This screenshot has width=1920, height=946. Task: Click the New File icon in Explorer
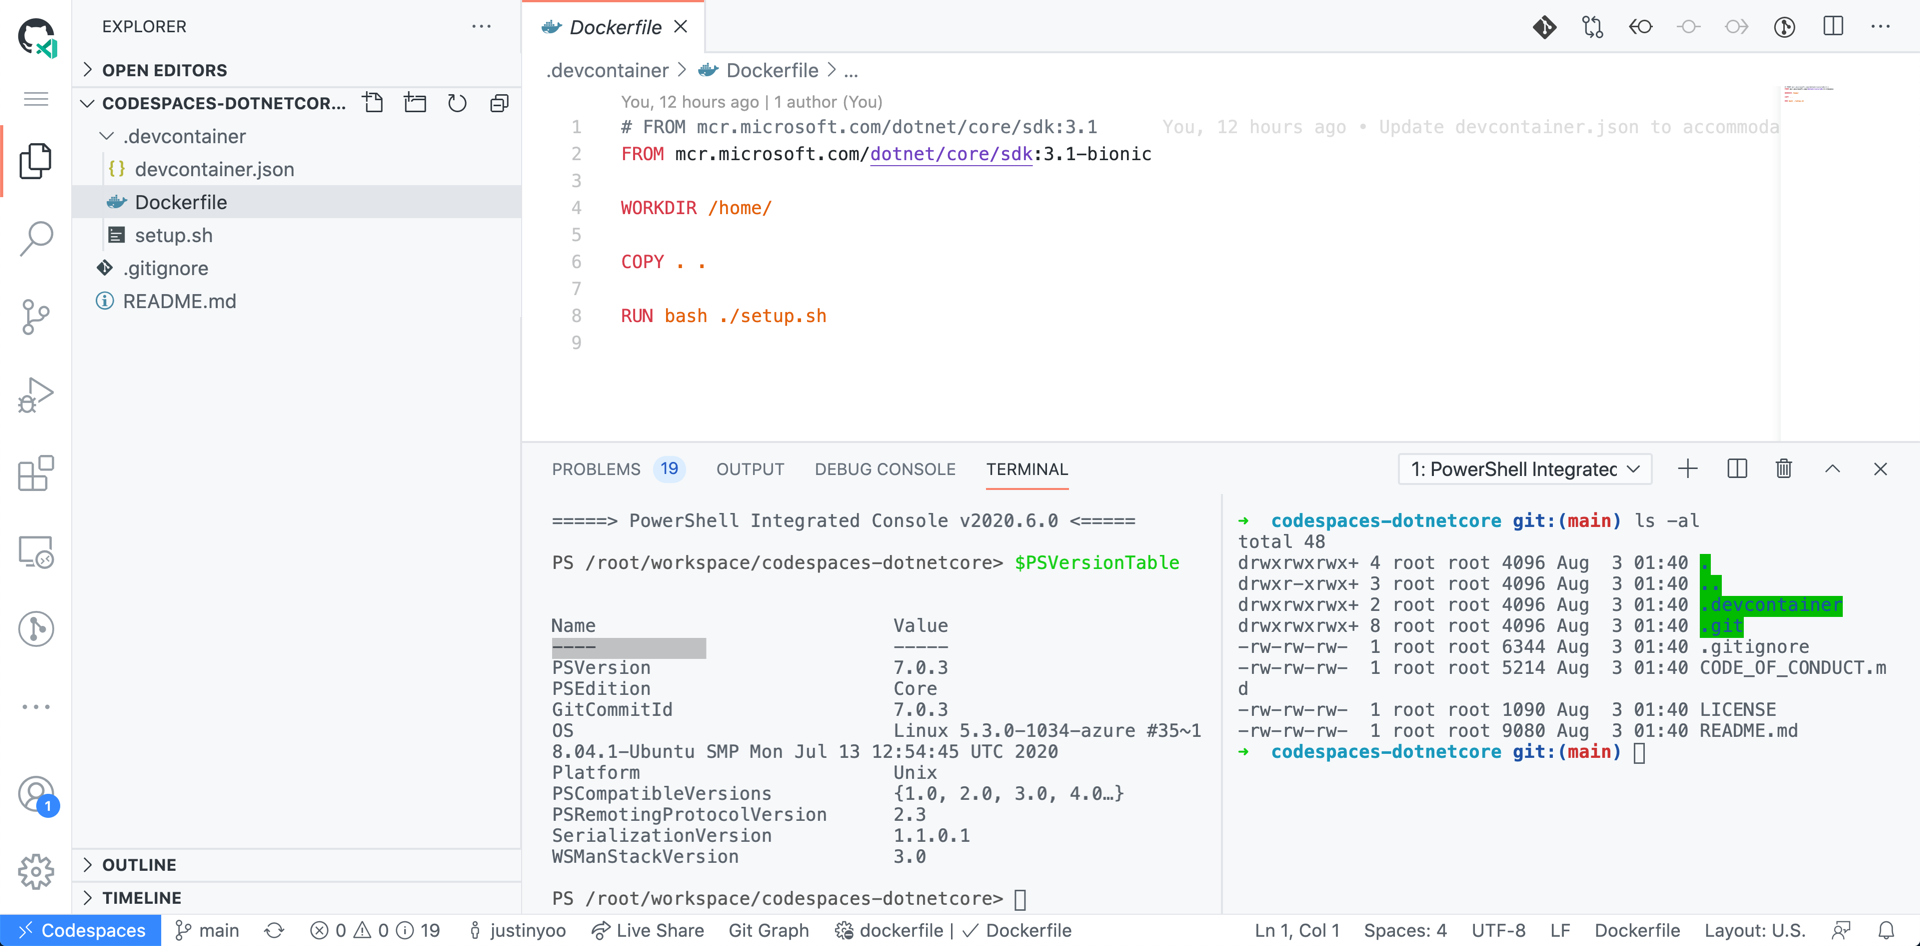click(x=373, y=103)
